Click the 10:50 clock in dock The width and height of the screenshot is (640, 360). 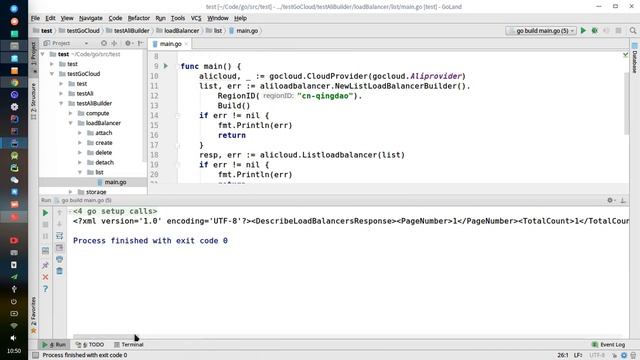pyautogui.click(x=13, y=351)
